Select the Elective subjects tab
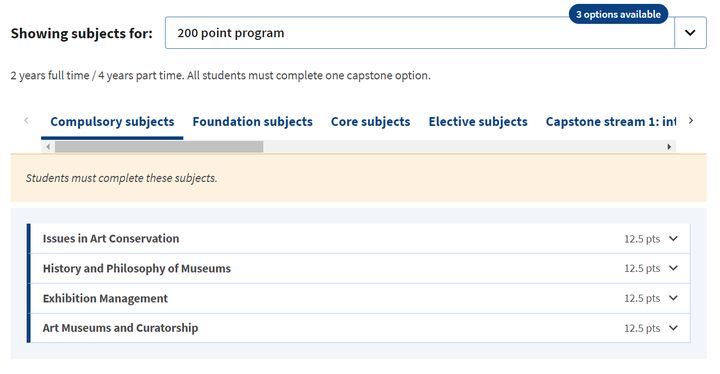Image resolution: width=720 pixels, height=374 pixels. [478, 122]
